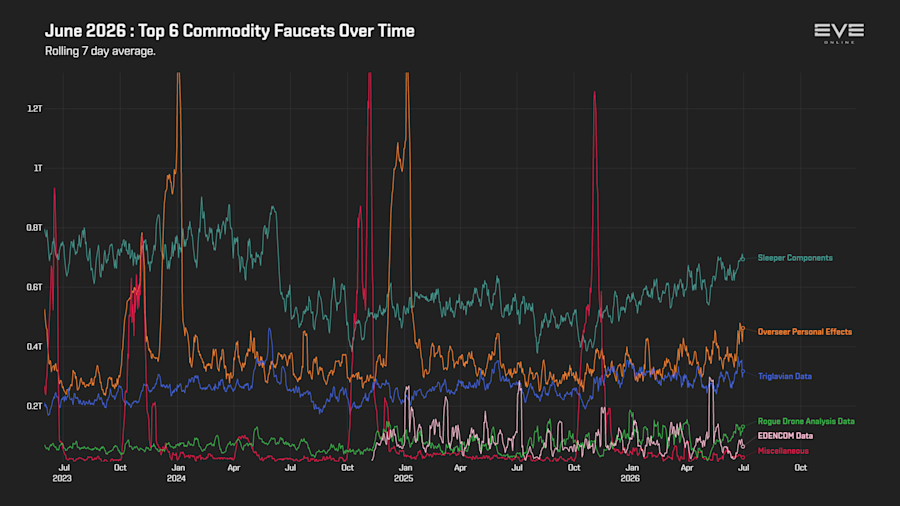This screenshot has height=506, width=900.
Task: Click the EVE Online logo
Action: tap(839, 33)
